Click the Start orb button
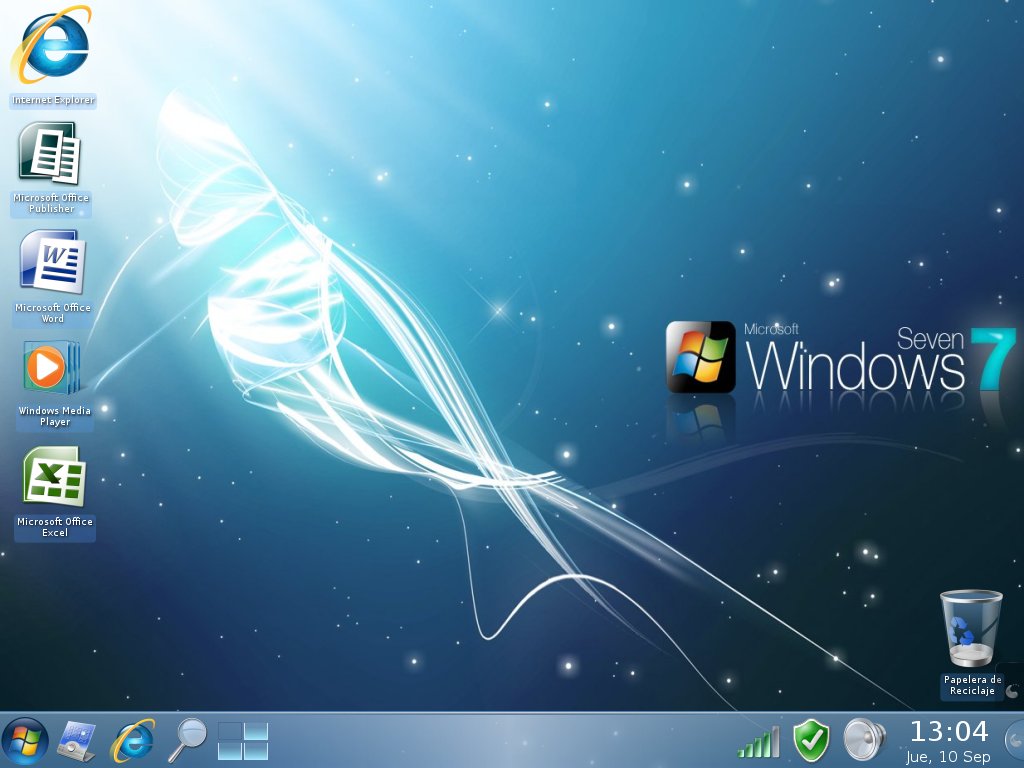The image size is (1024, 768). coord(24,741)
